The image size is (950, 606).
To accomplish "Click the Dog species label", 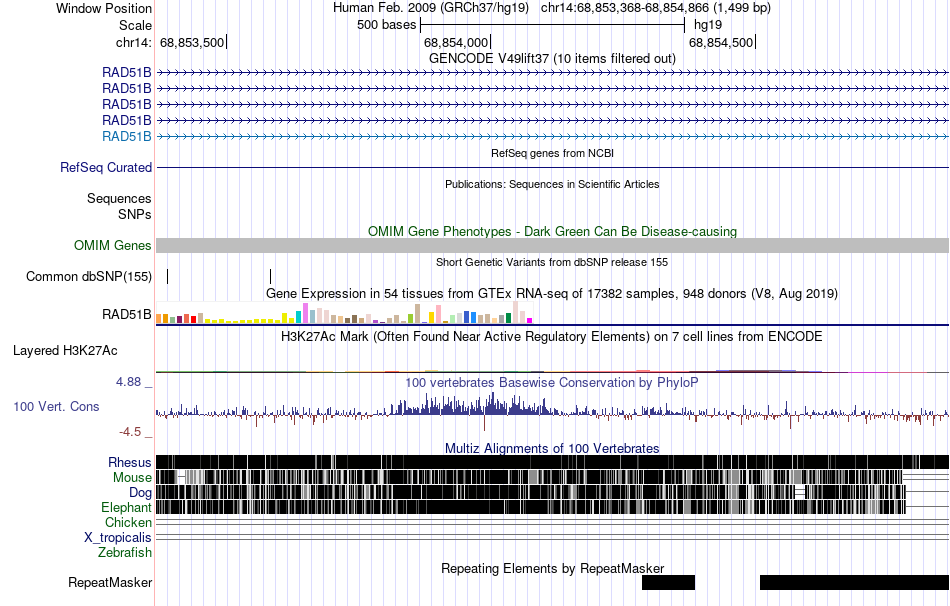I will click(x=140, y=493).
